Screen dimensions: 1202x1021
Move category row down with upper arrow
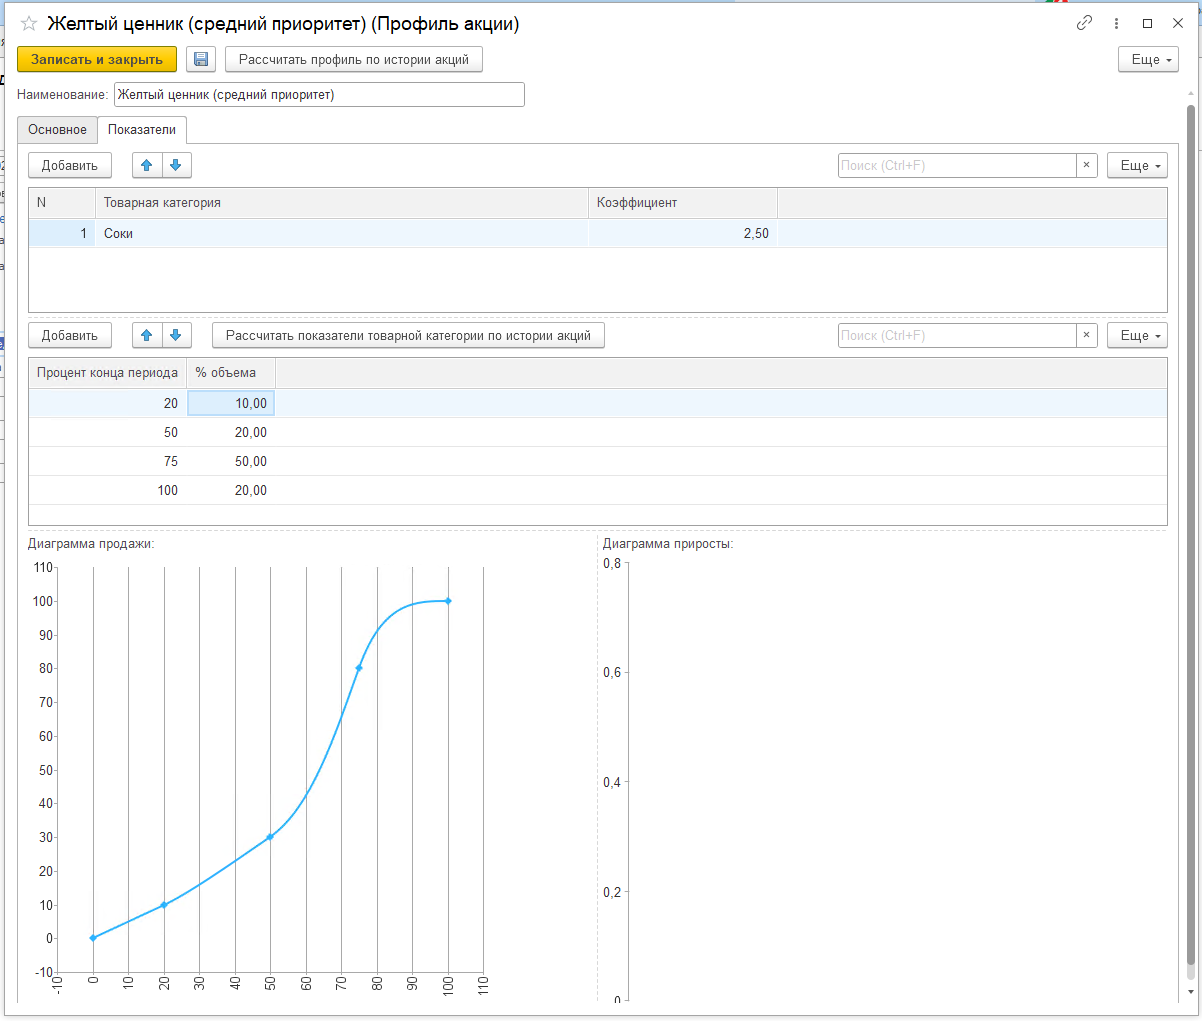(175, 166)
